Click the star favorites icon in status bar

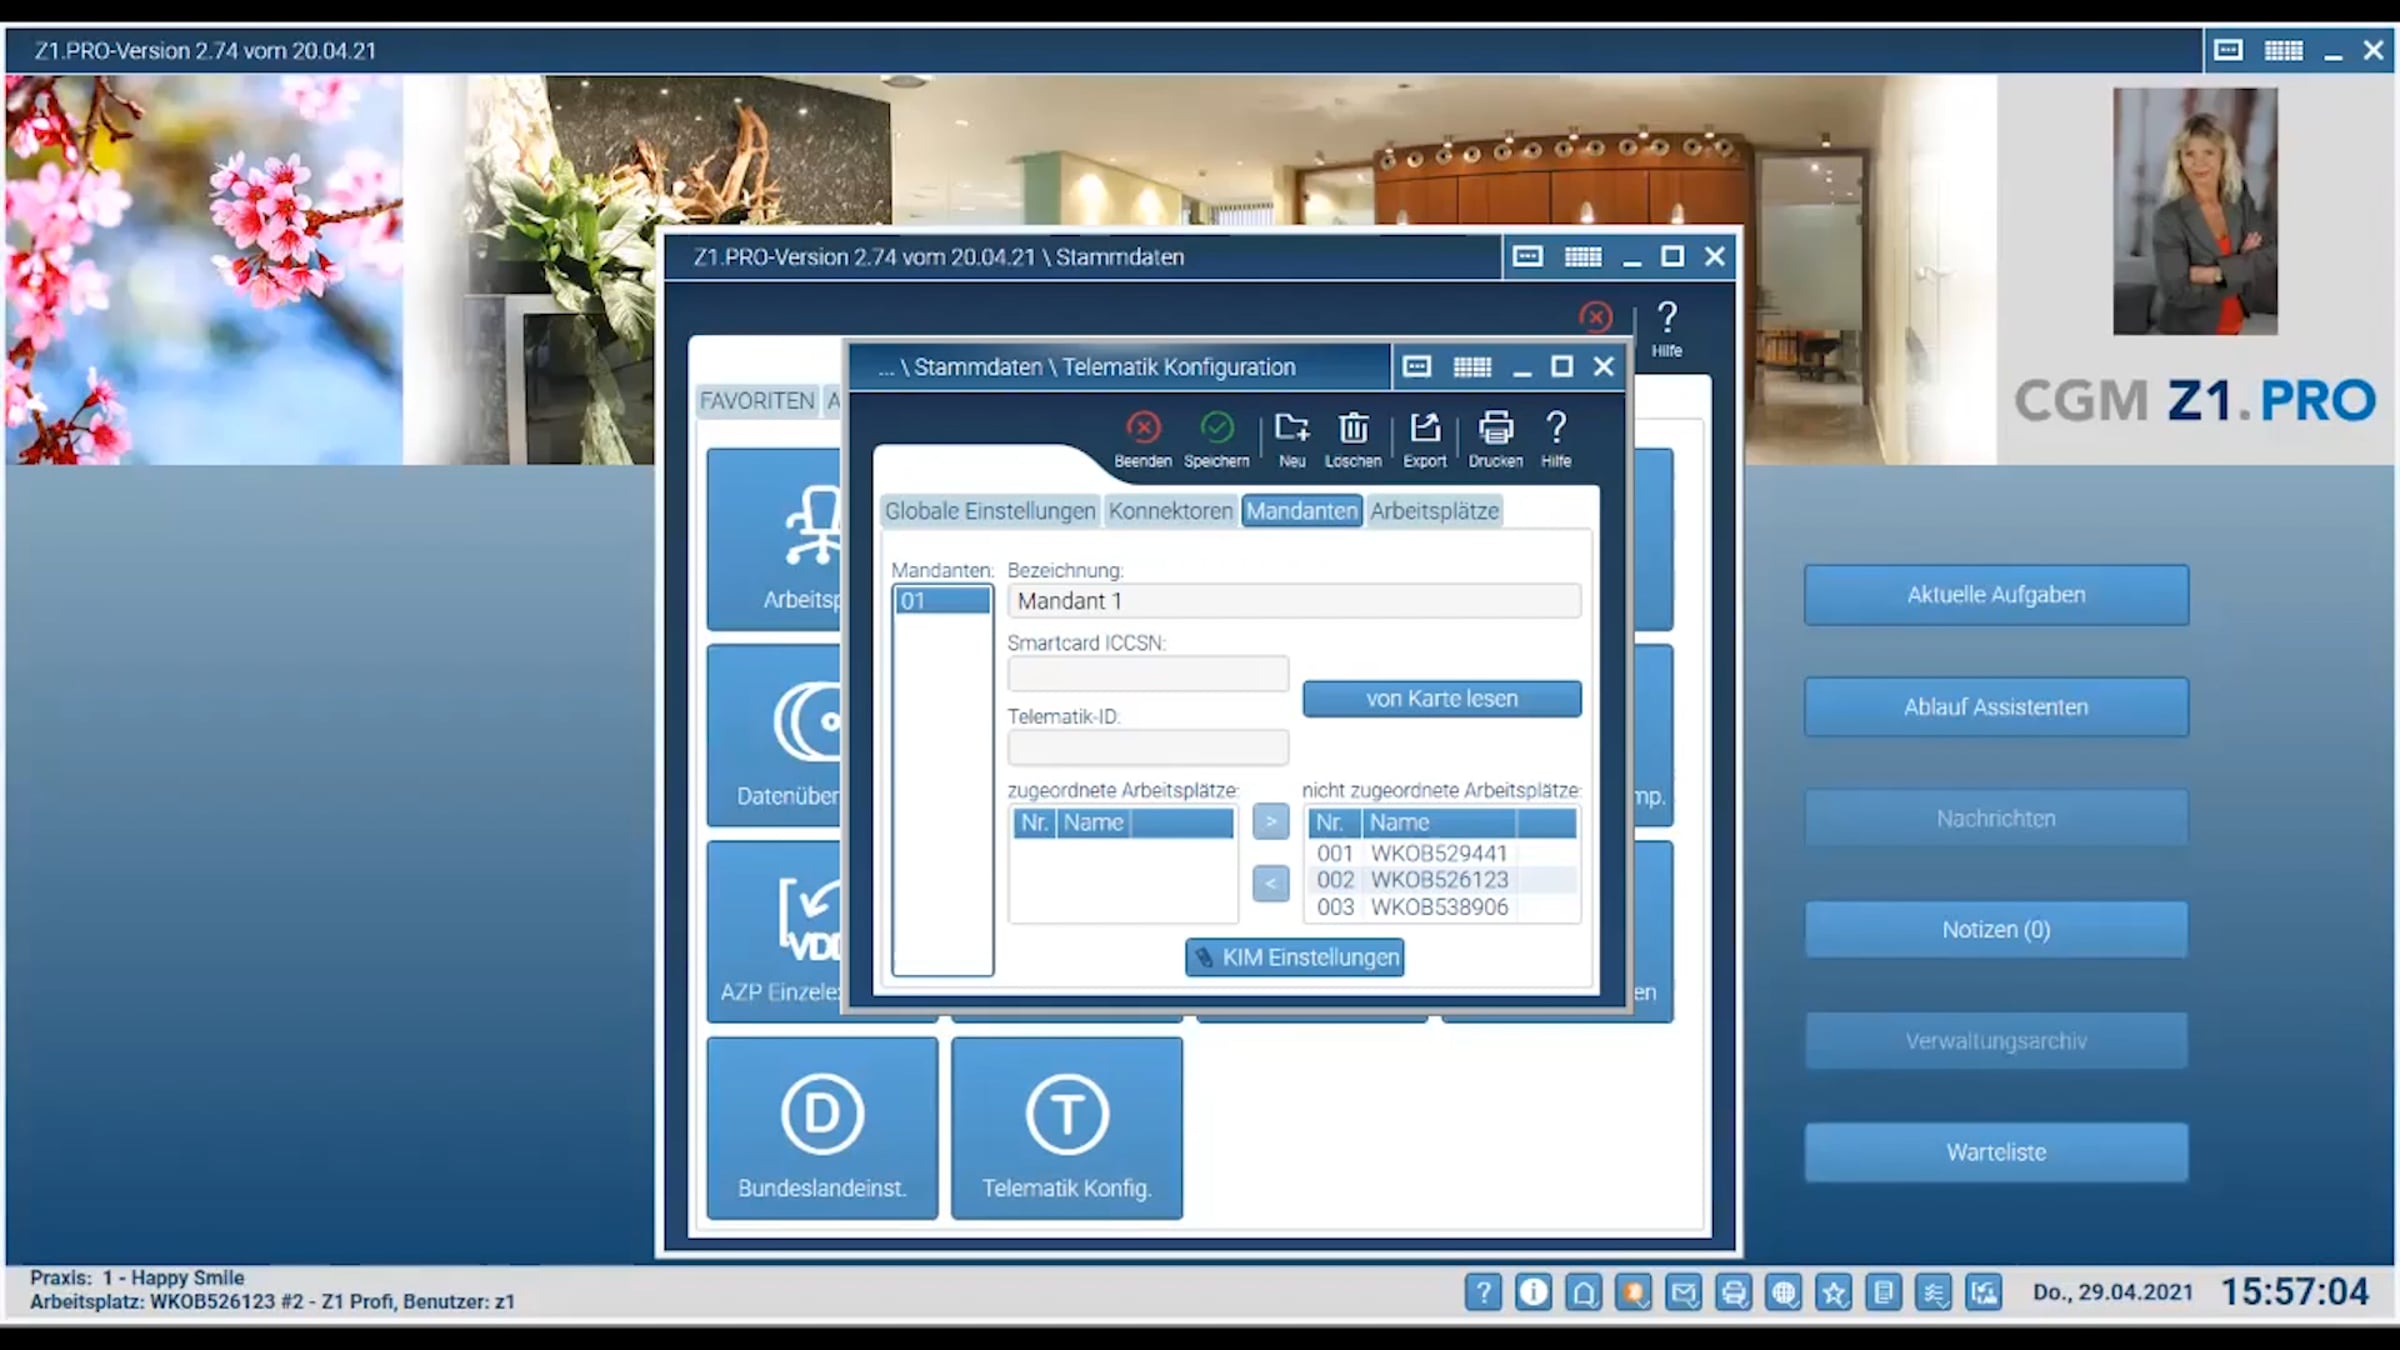1833,1293
